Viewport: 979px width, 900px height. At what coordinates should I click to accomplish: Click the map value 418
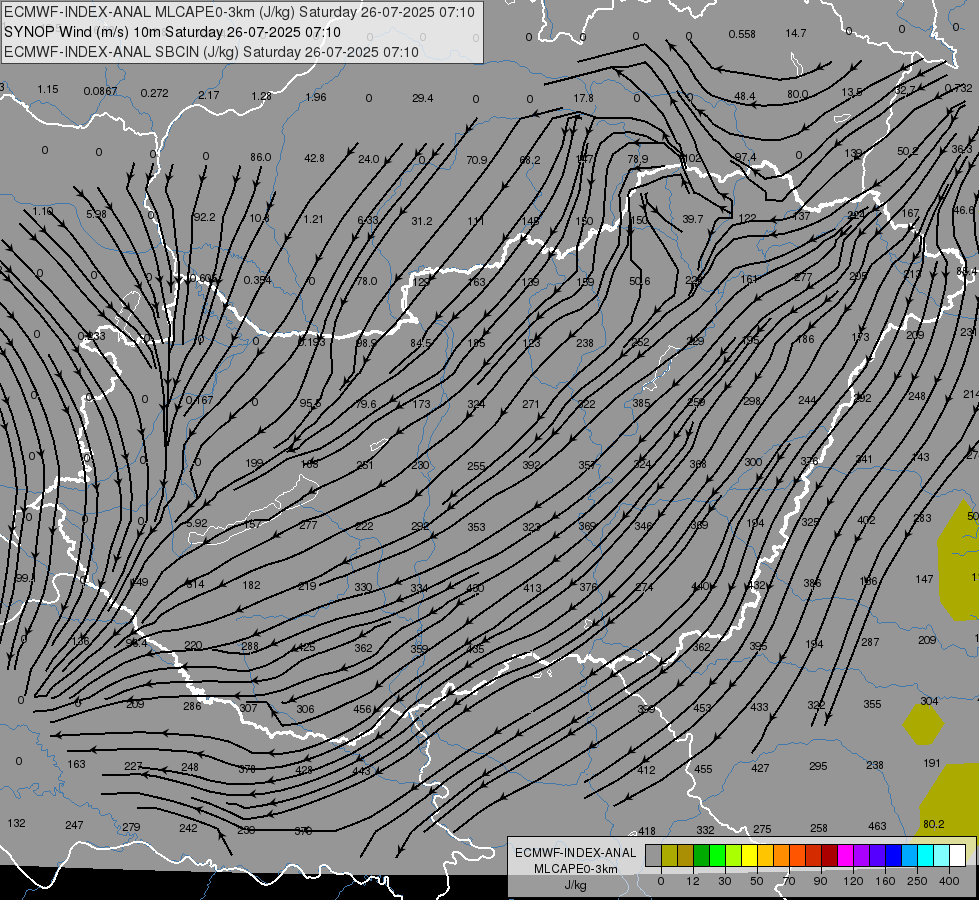(x=647, y=831)
